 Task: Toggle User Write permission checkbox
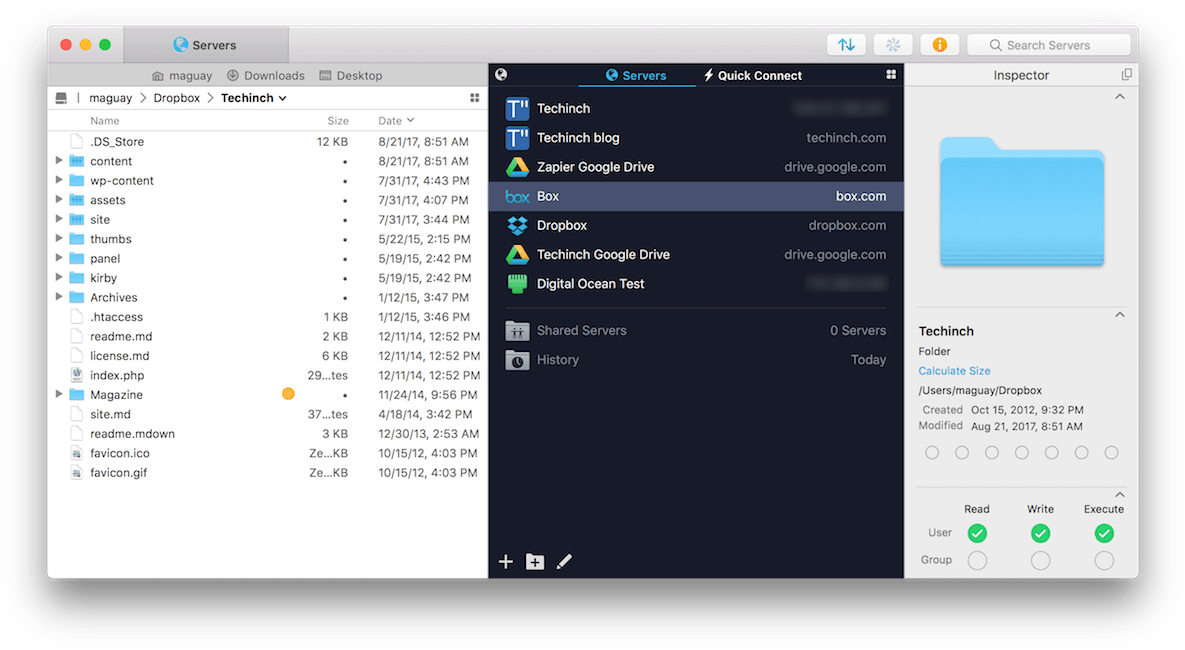[1040, 533]
